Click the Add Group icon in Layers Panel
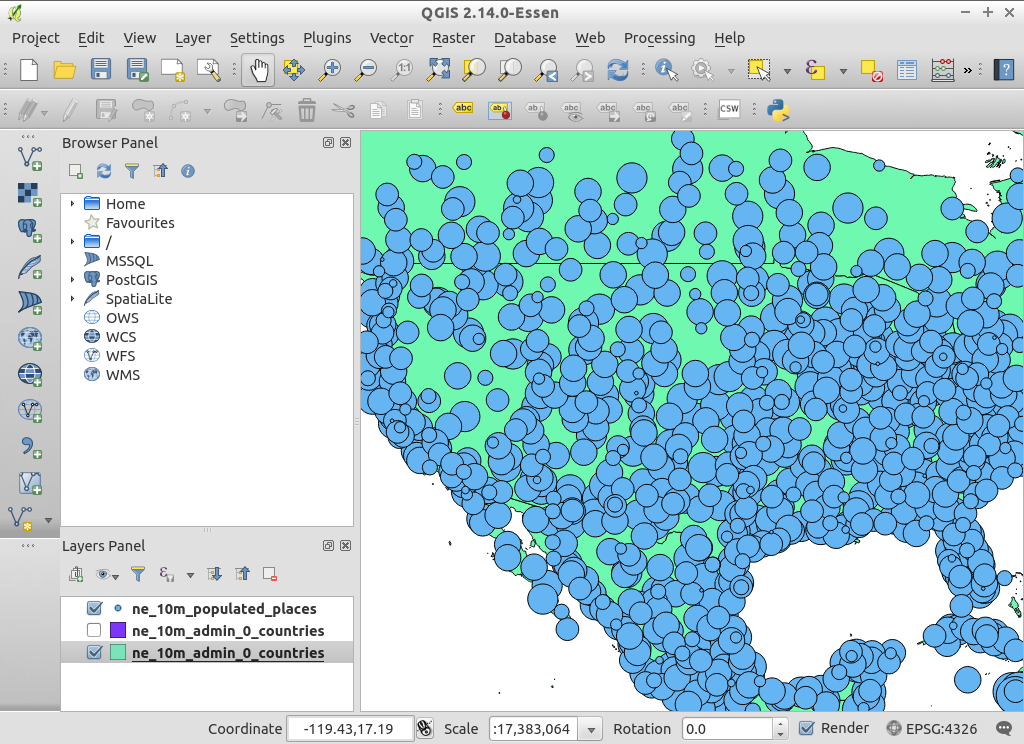 [x=76, y=574]
